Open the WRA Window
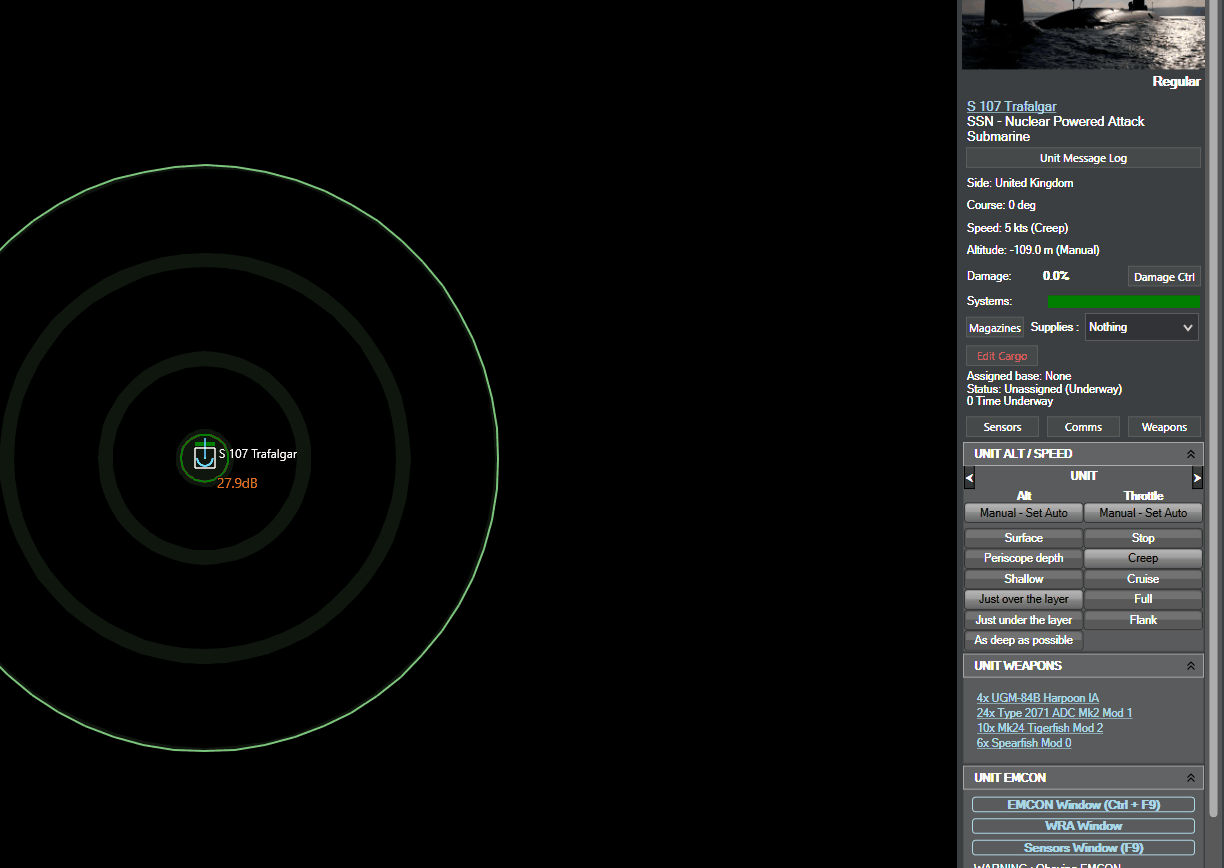The image size is (1224, 868). click(1083, 826)
